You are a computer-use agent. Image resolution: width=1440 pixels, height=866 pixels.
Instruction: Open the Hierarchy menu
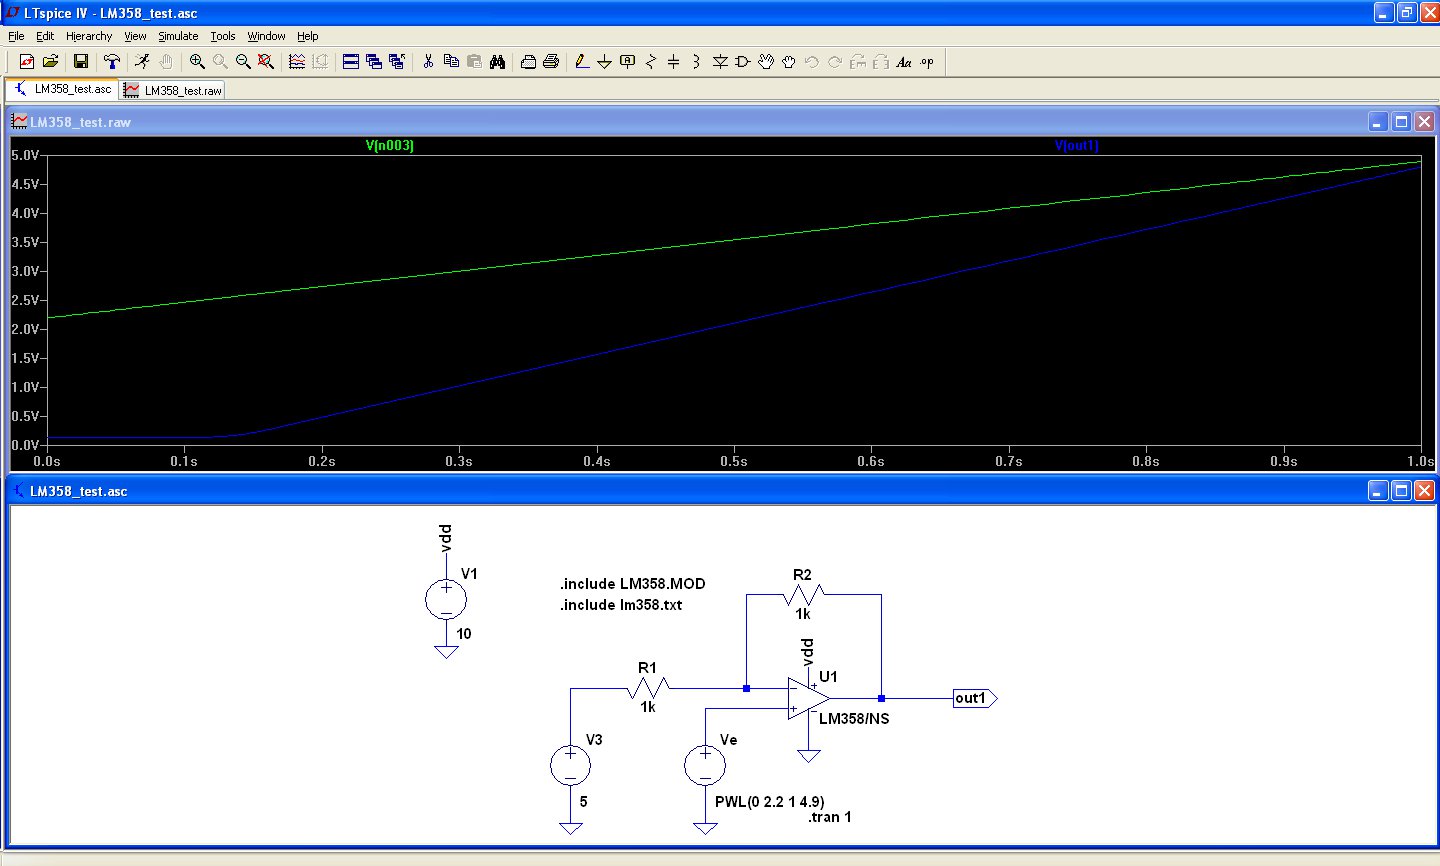[89, 36]
